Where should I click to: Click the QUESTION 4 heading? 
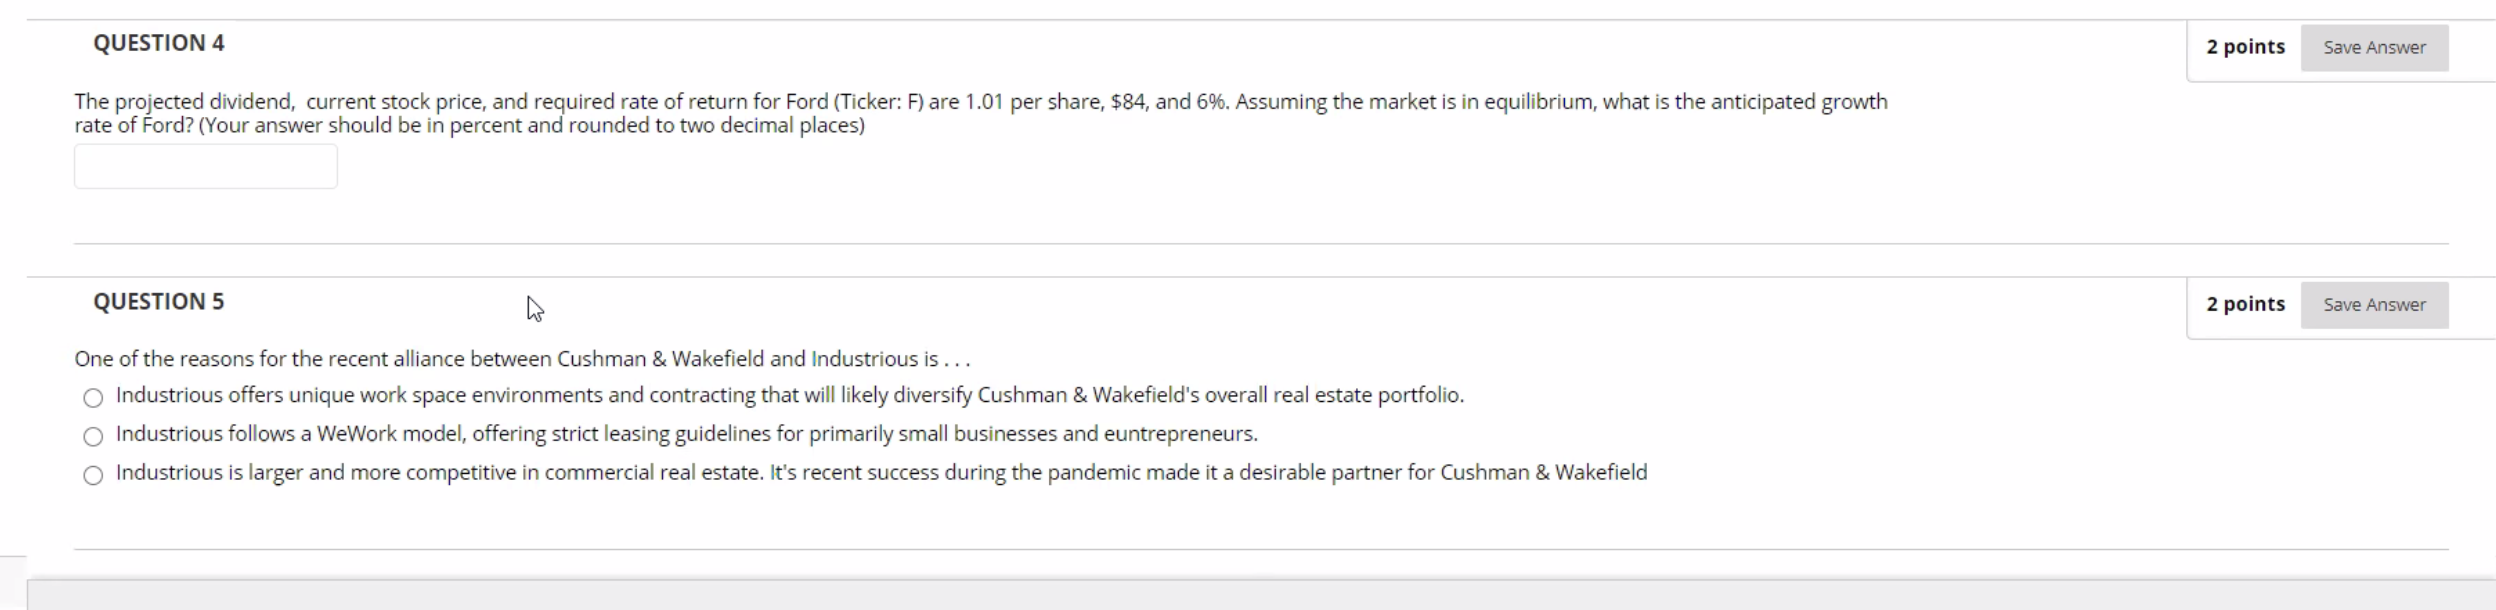pyautogui.click(x=159, y=43)
